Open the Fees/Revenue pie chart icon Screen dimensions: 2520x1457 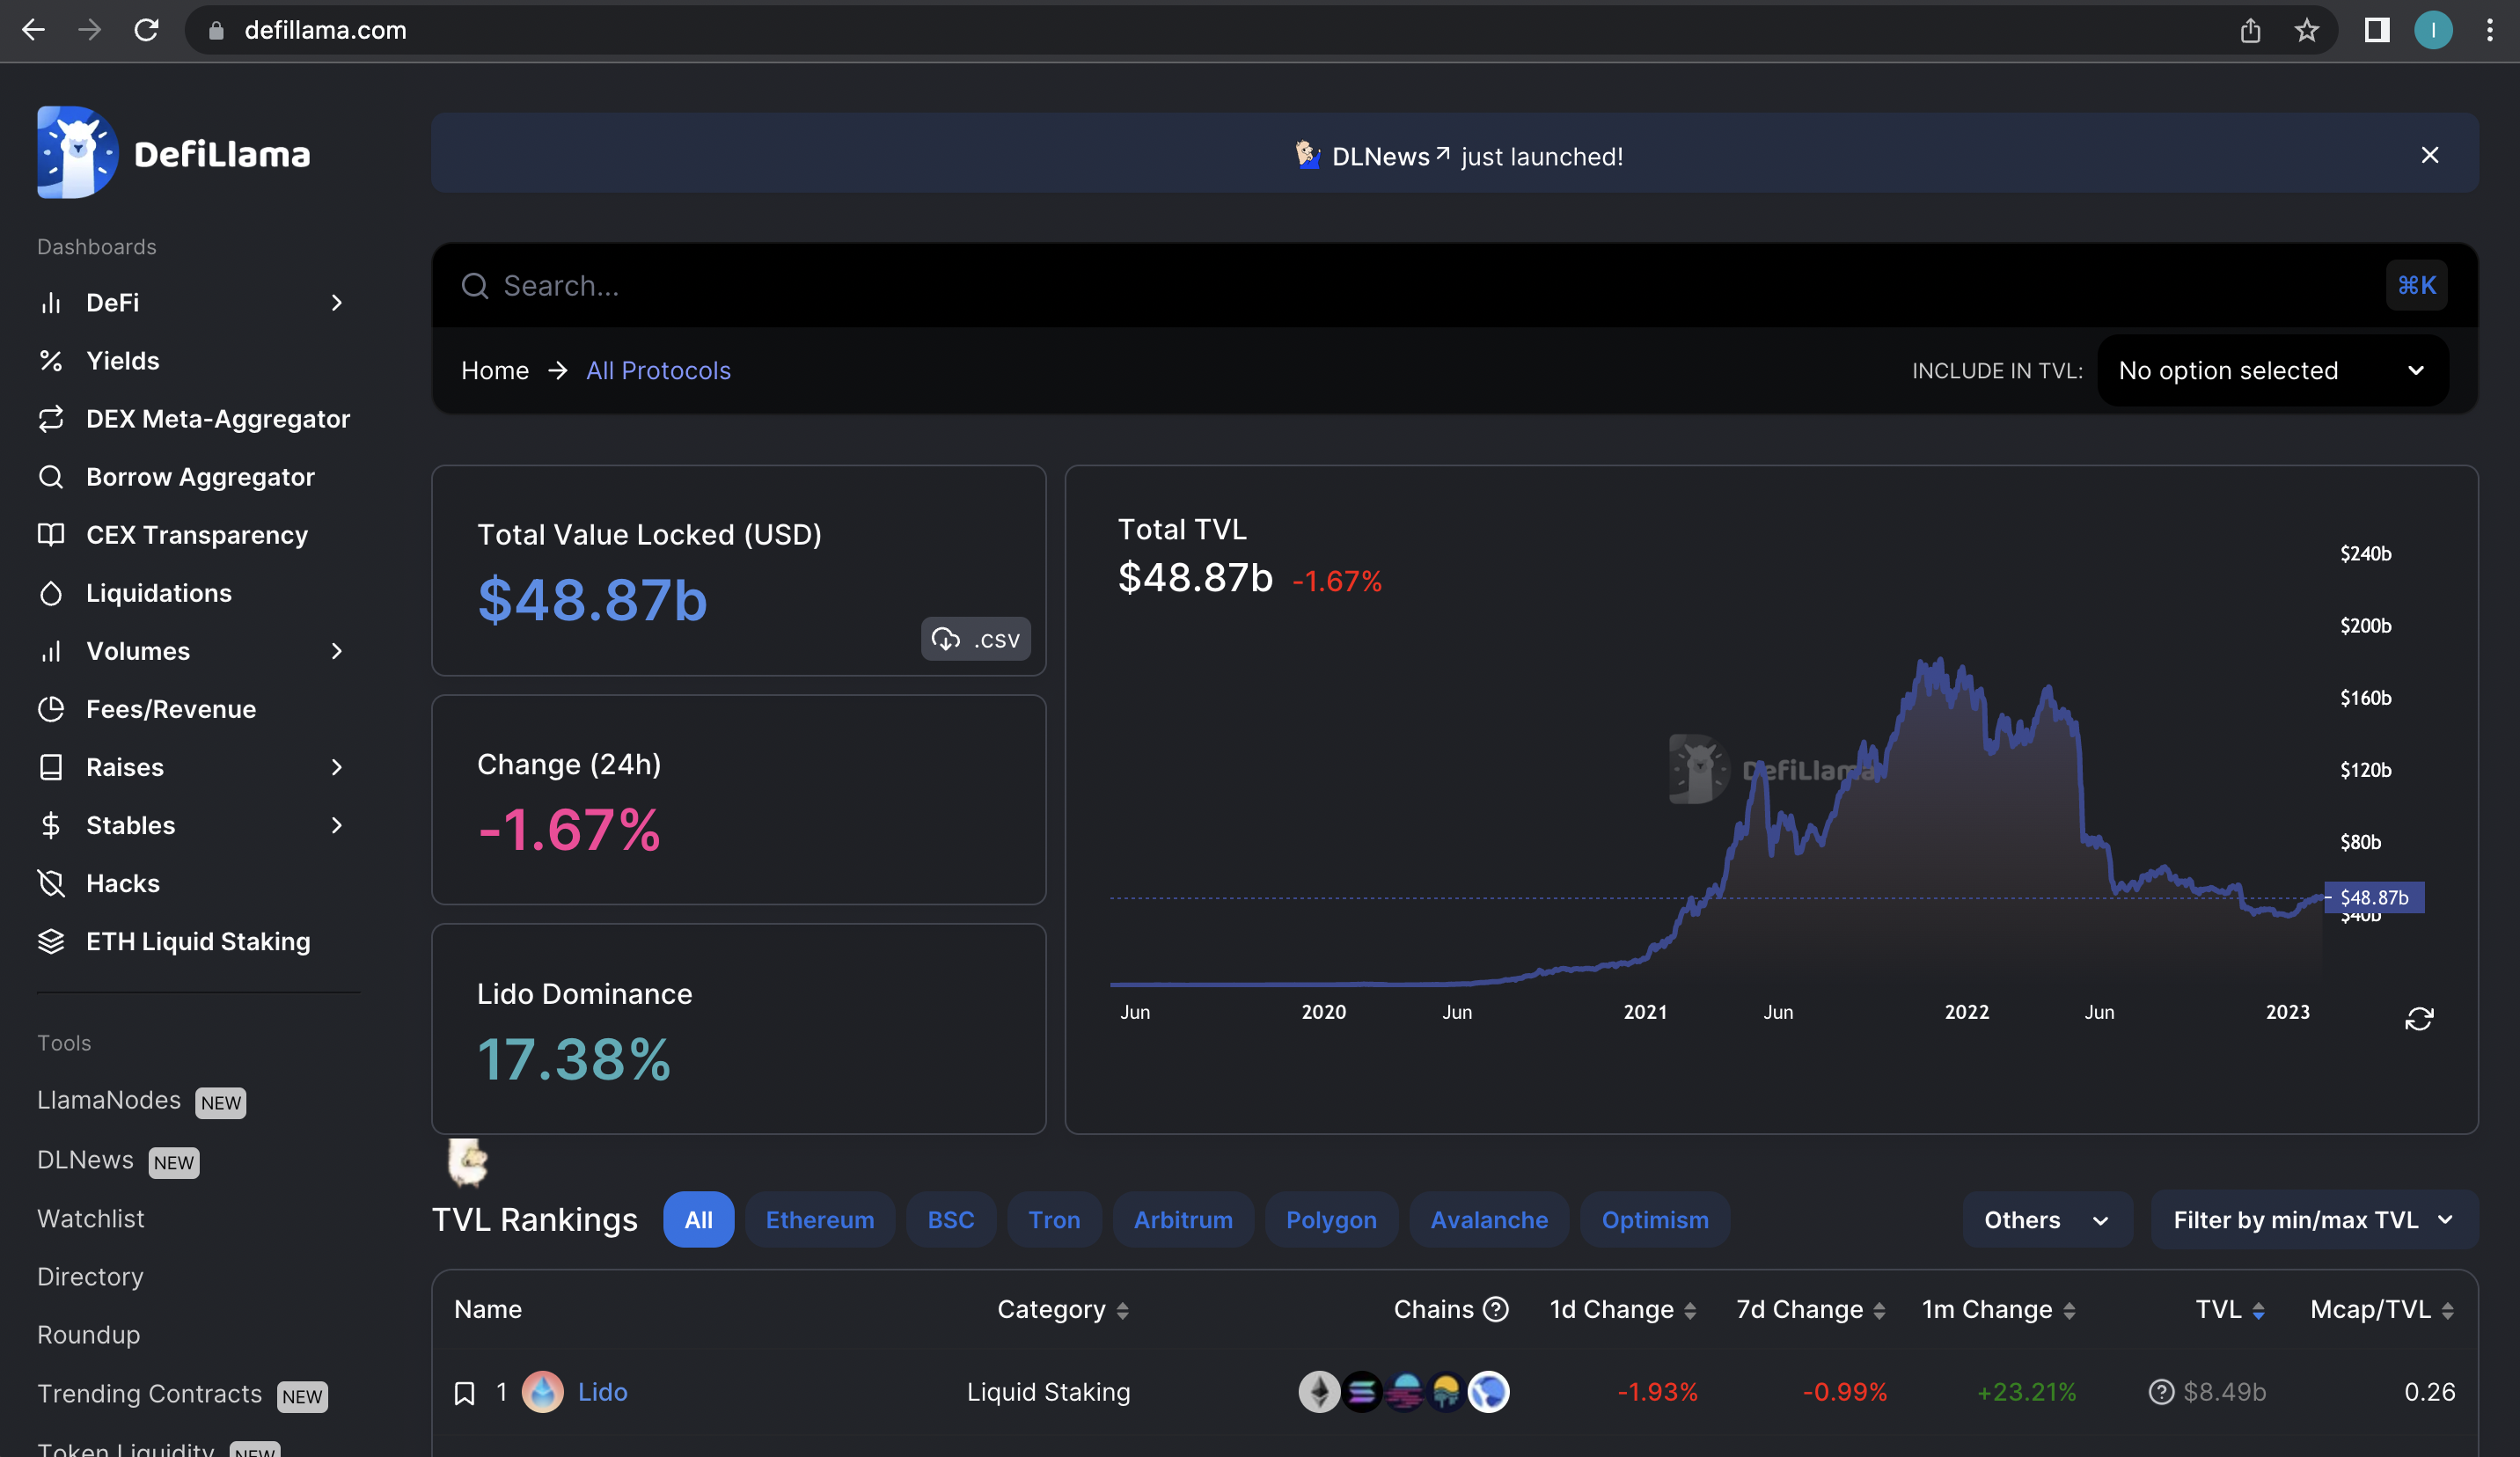pyautogui.click(x=51, y=709)
